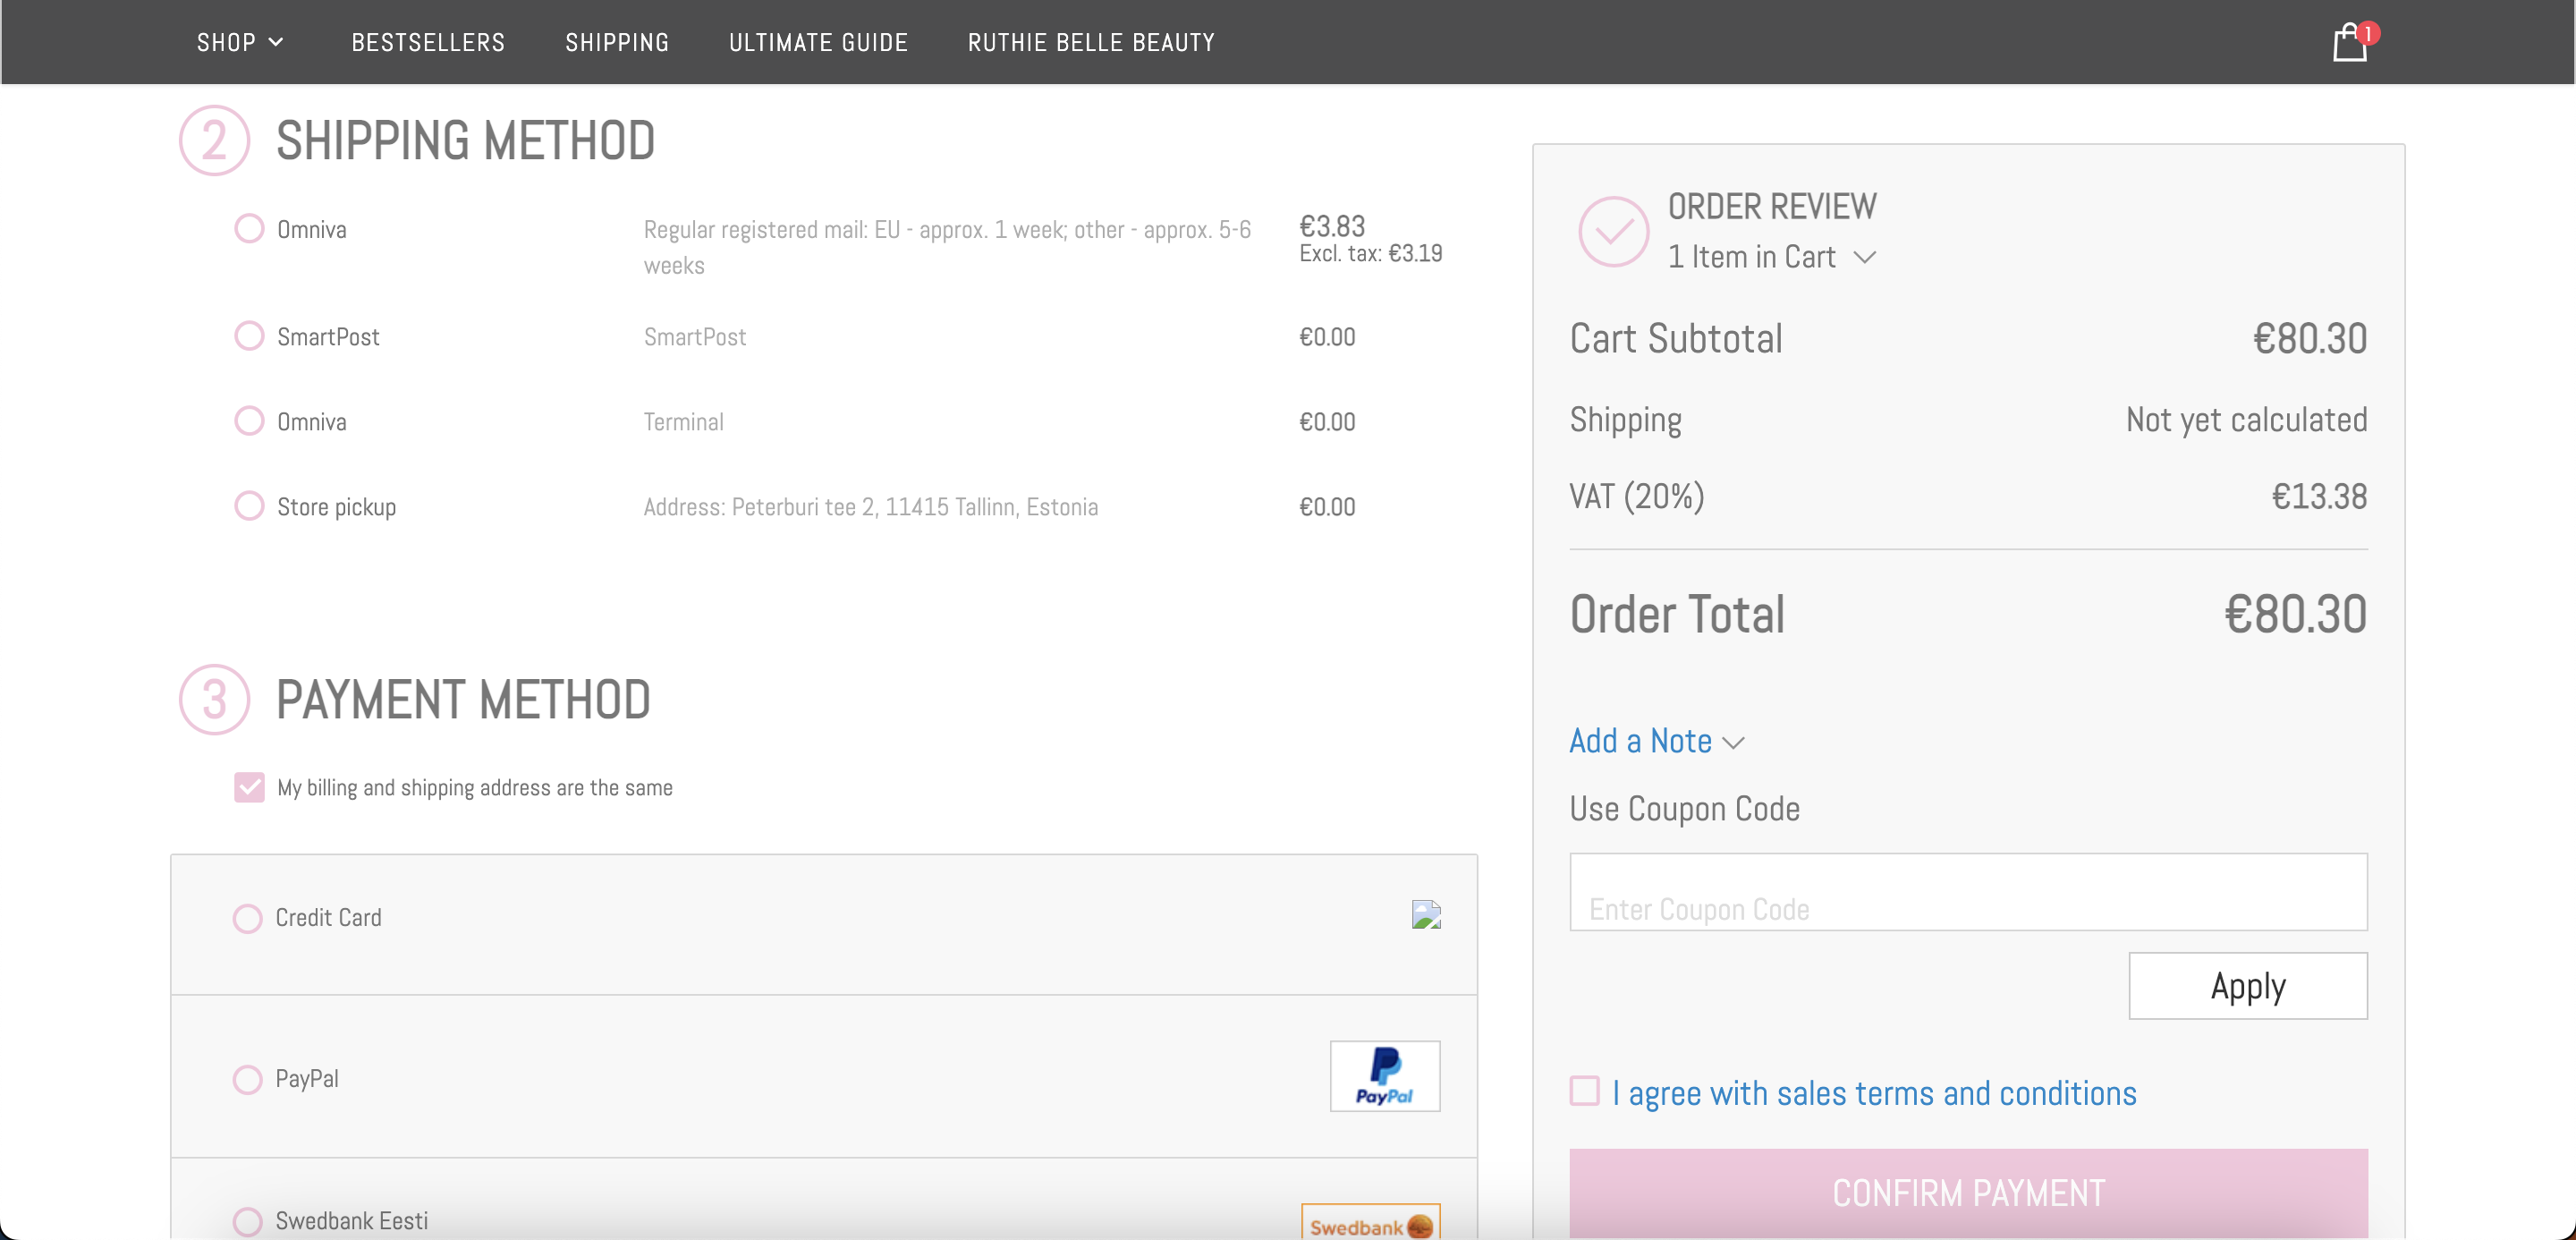Click the Credit Card image icon
Image resolution: width=2576 pixels, height=1240 pixels.
(x=1425, y=915)
